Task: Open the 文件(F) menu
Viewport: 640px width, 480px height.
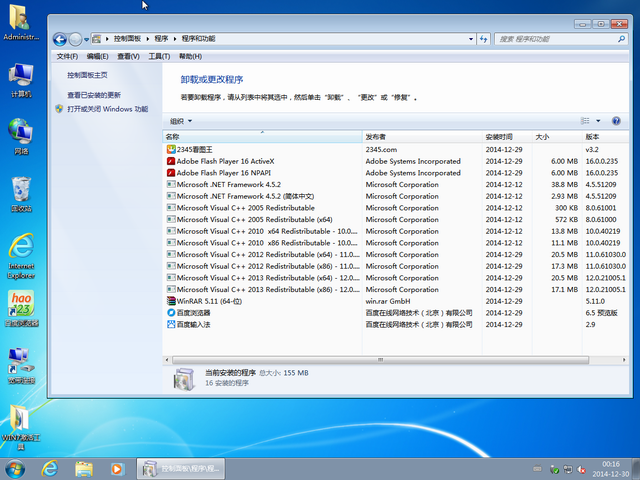Action: [67, 56]
